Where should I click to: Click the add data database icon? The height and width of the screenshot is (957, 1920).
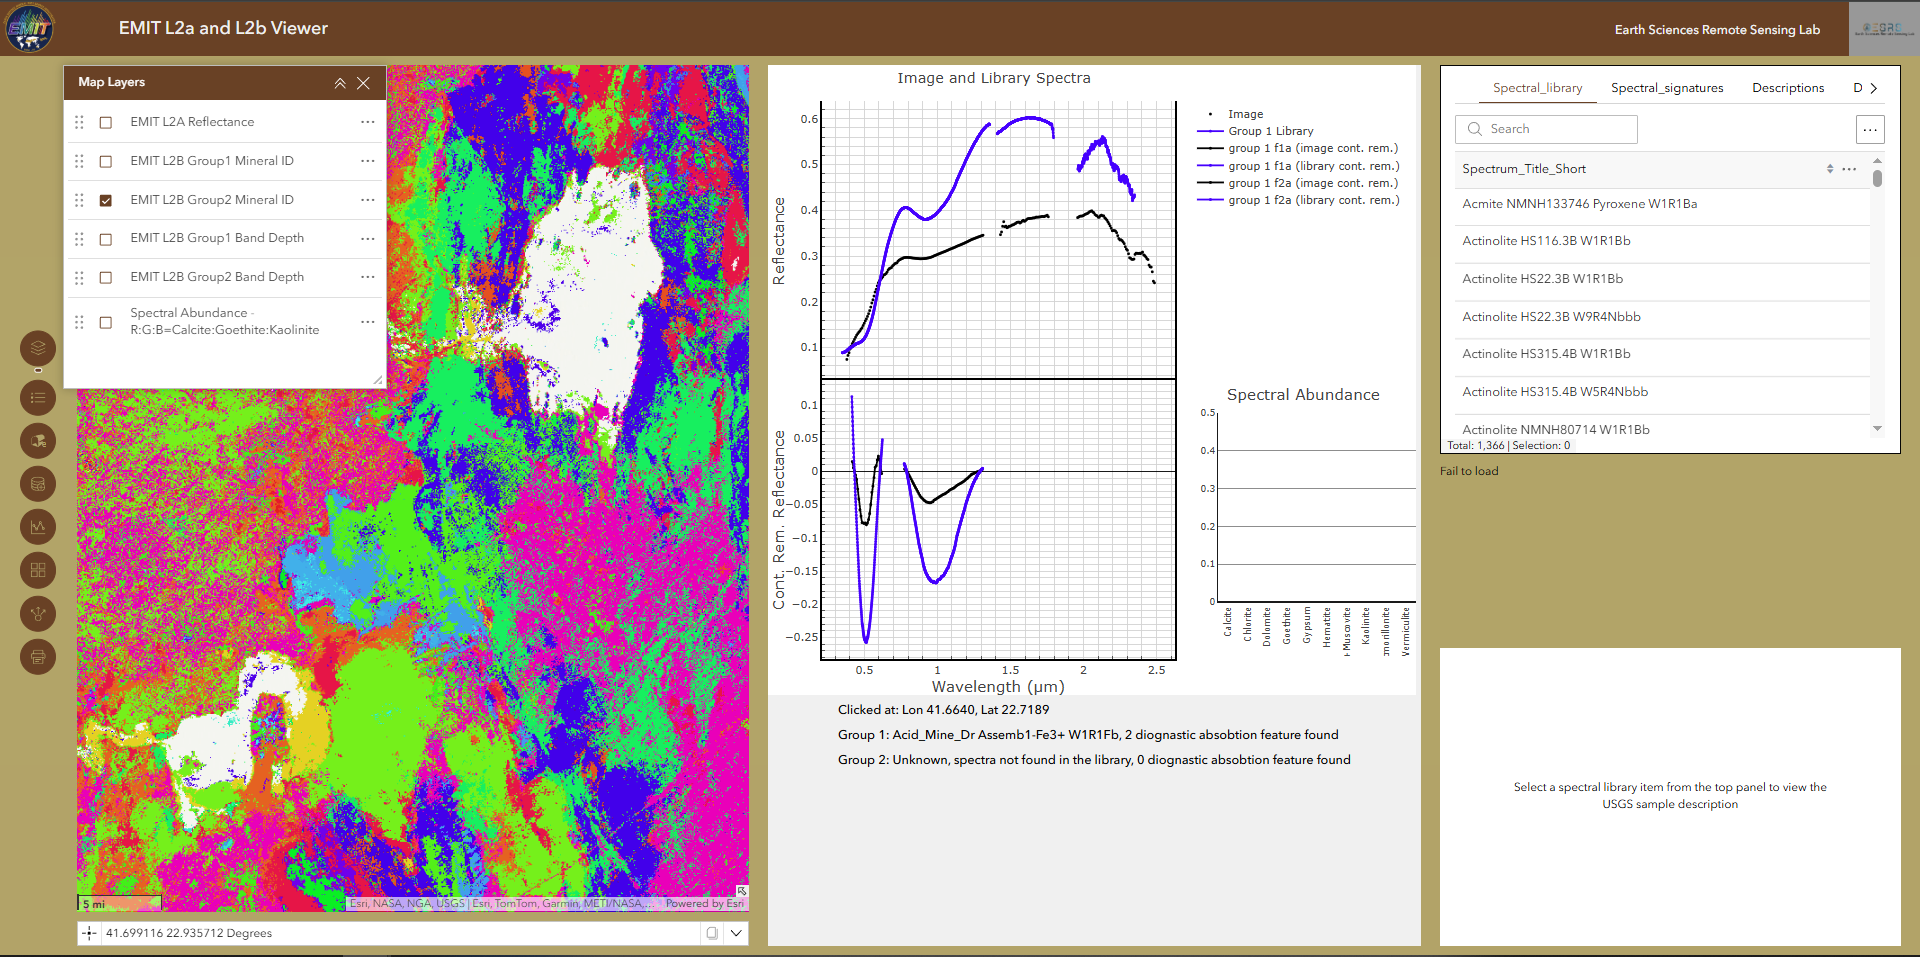coord(38,484)
